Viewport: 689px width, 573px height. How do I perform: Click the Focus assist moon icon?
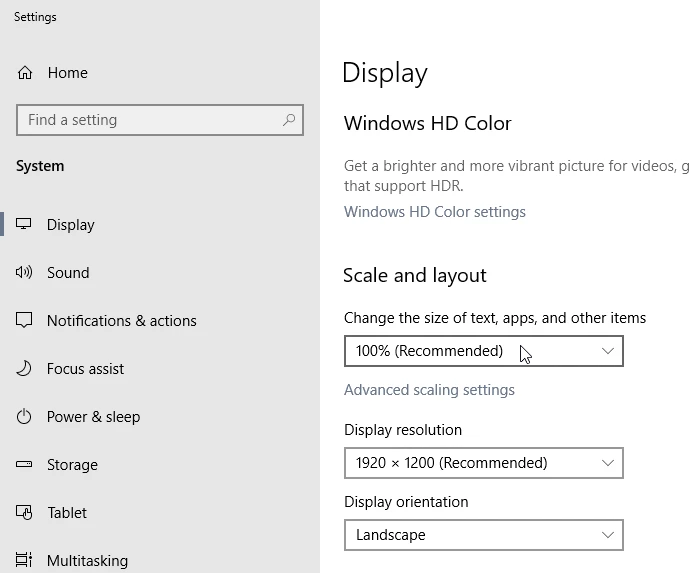coord(24,368)
